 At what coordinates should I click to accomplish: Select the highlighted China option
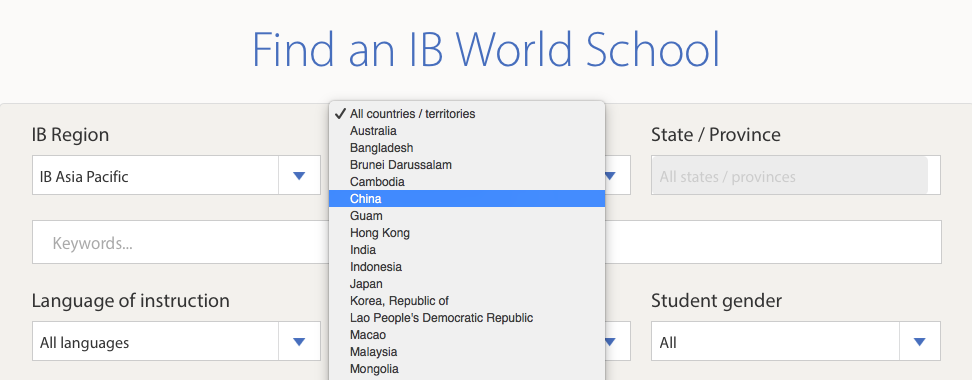click(467, 199)
